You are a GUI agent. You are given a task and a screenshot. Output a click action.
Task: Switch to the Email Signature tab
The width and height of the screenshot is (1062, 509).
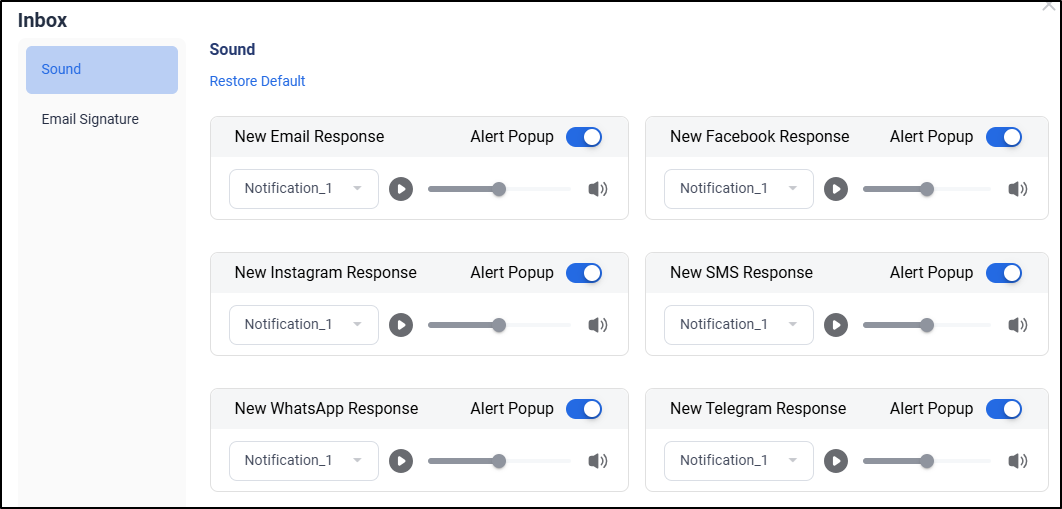(x=90, y=119)
